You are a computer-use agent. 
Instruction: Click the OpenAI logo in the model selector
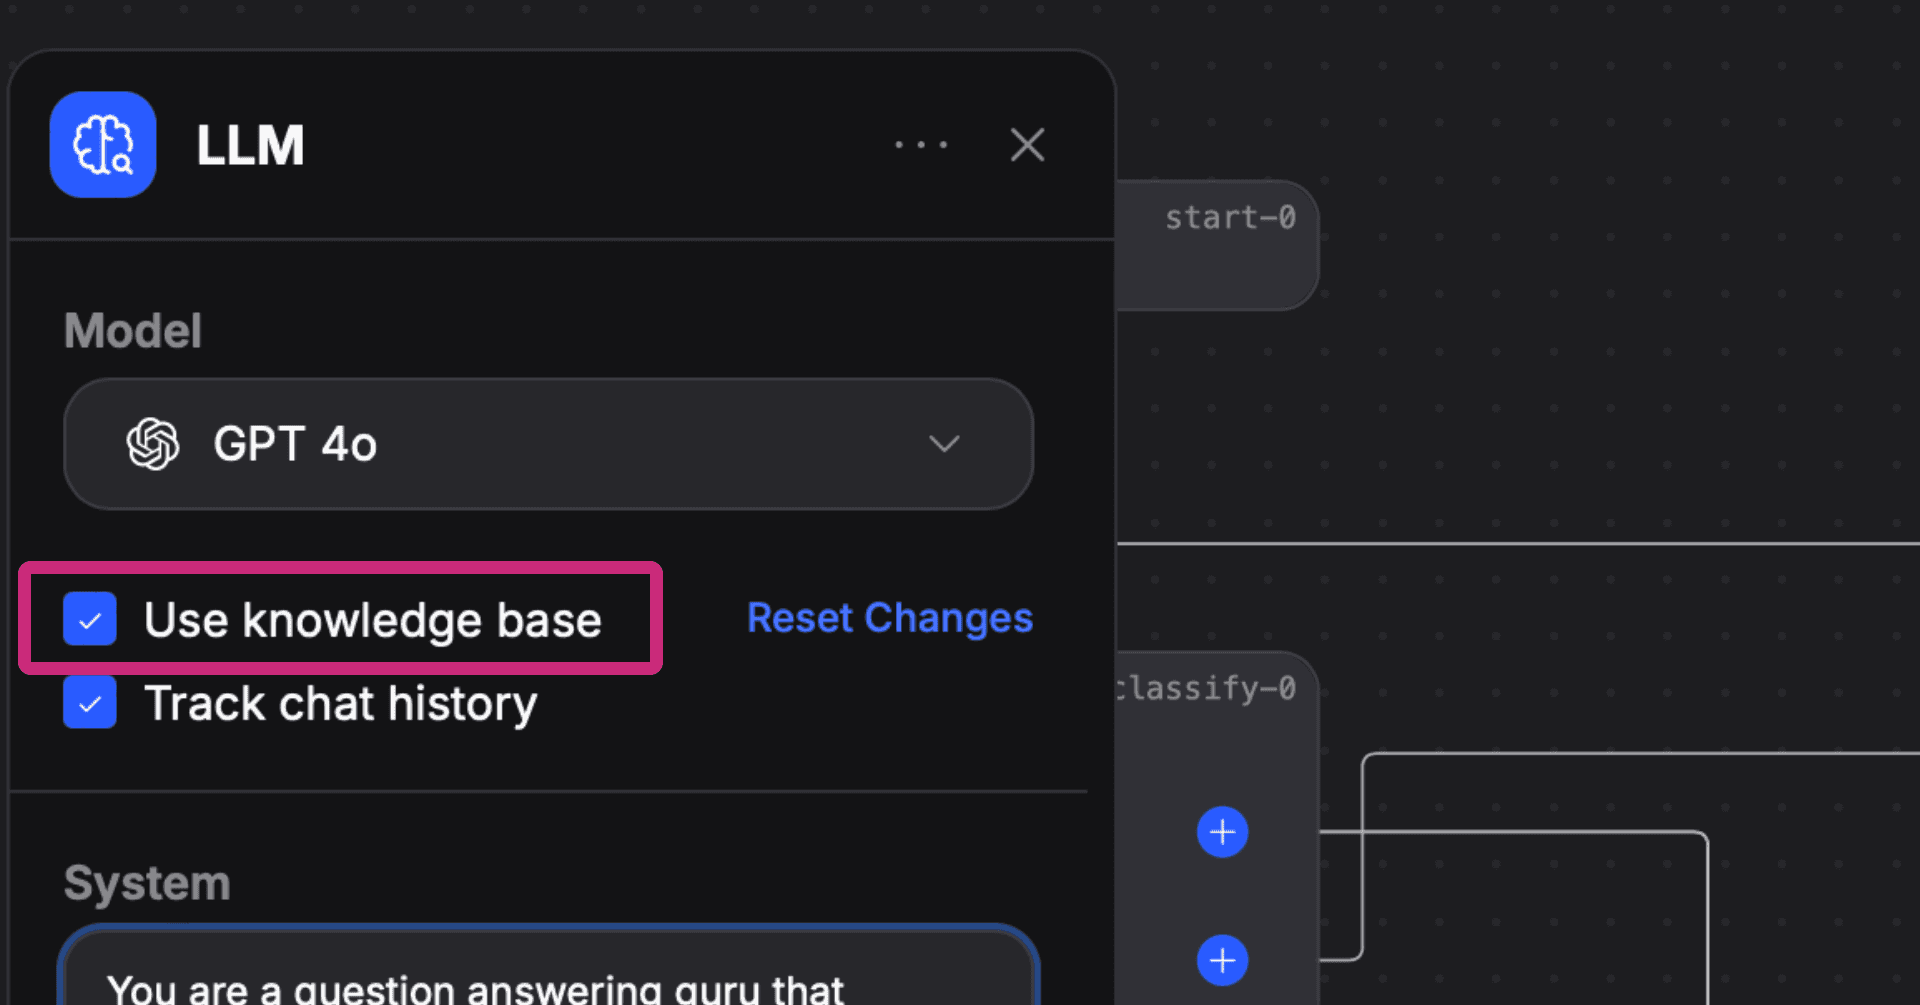(x=152, y=443)
